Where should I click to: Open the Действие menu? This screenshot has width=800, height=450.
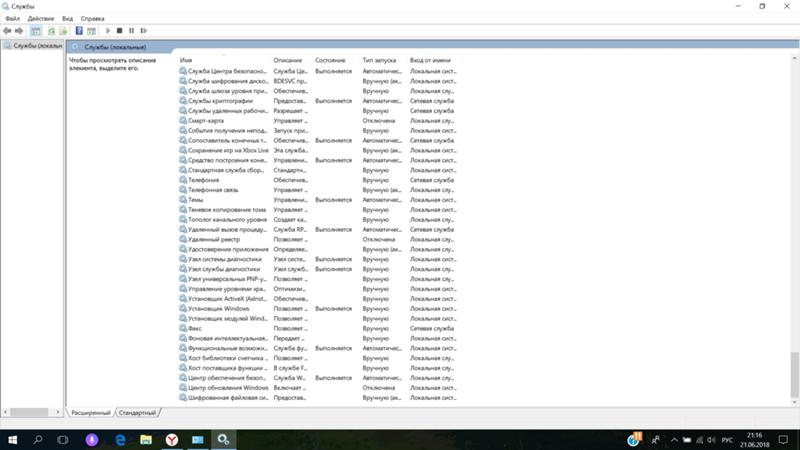(x=40, y=18)
